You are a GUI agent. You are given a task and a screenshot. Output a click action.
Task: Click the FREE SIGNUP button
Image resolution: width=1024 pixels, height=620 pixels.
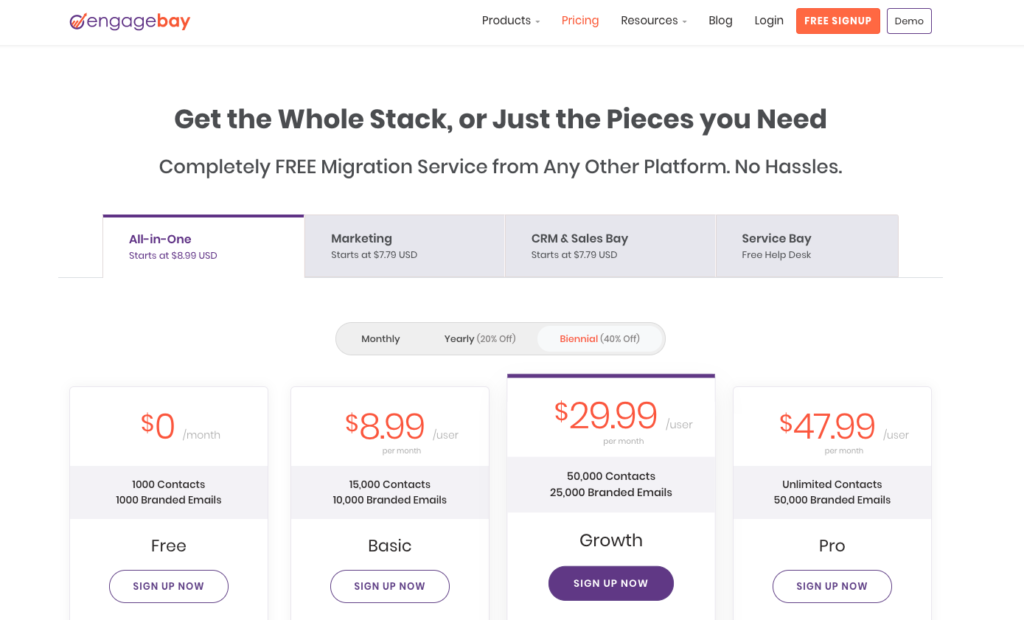click(838, 21)
